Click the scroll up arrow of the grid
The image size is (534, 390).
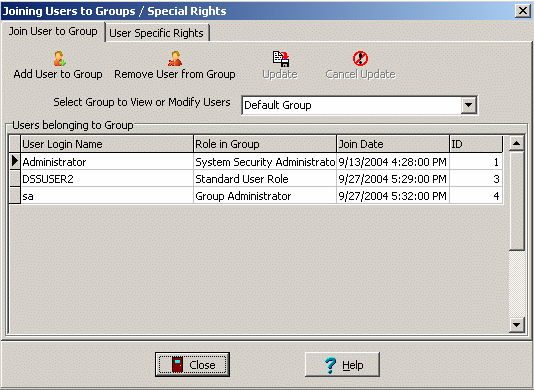(x=516, y=143)
